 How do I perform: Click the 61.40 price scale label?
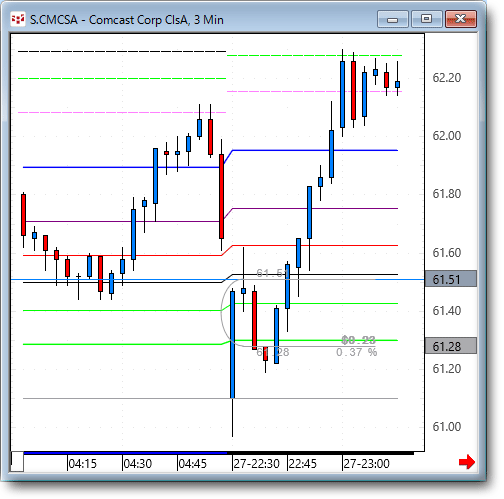pyautogui.click(x=447, y=310)
